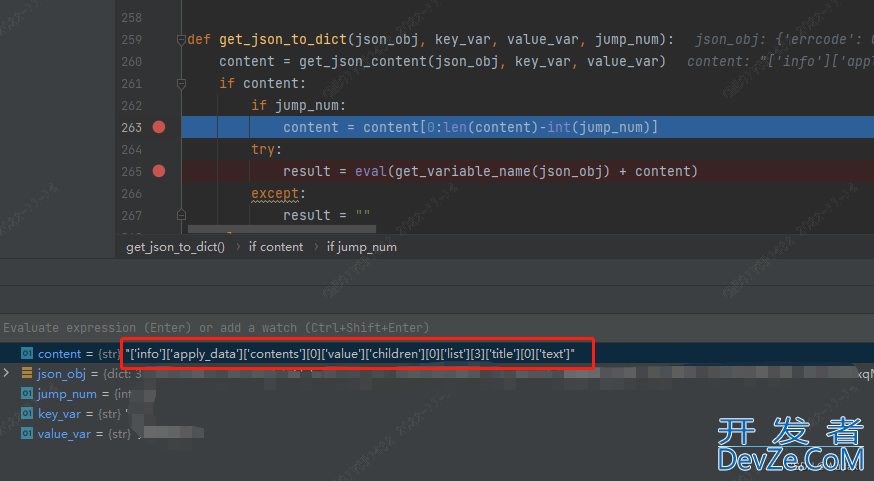Collapse the get_json_to_dict function fold marker
Screen dimensions: 874x481
(x=181, y=40)
